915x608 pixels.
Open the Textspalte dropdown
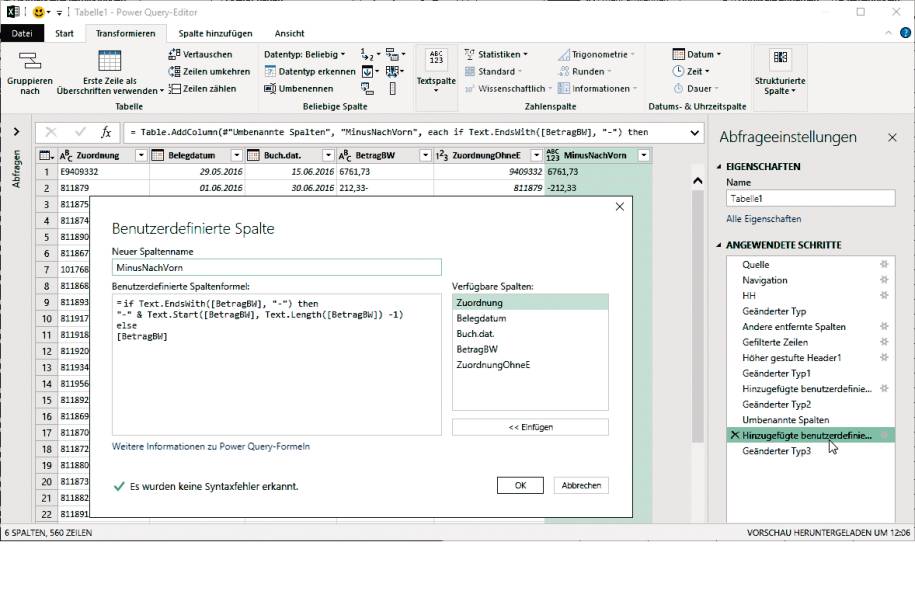click(x=436, y=71)
